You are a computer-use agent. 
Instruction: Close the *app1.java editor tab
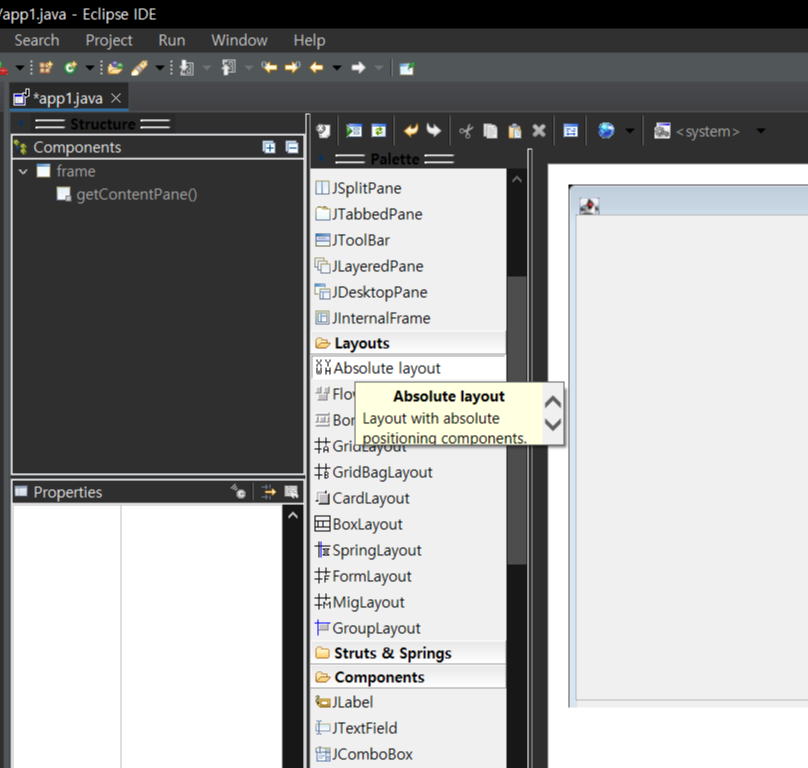(x=116, y=98)
